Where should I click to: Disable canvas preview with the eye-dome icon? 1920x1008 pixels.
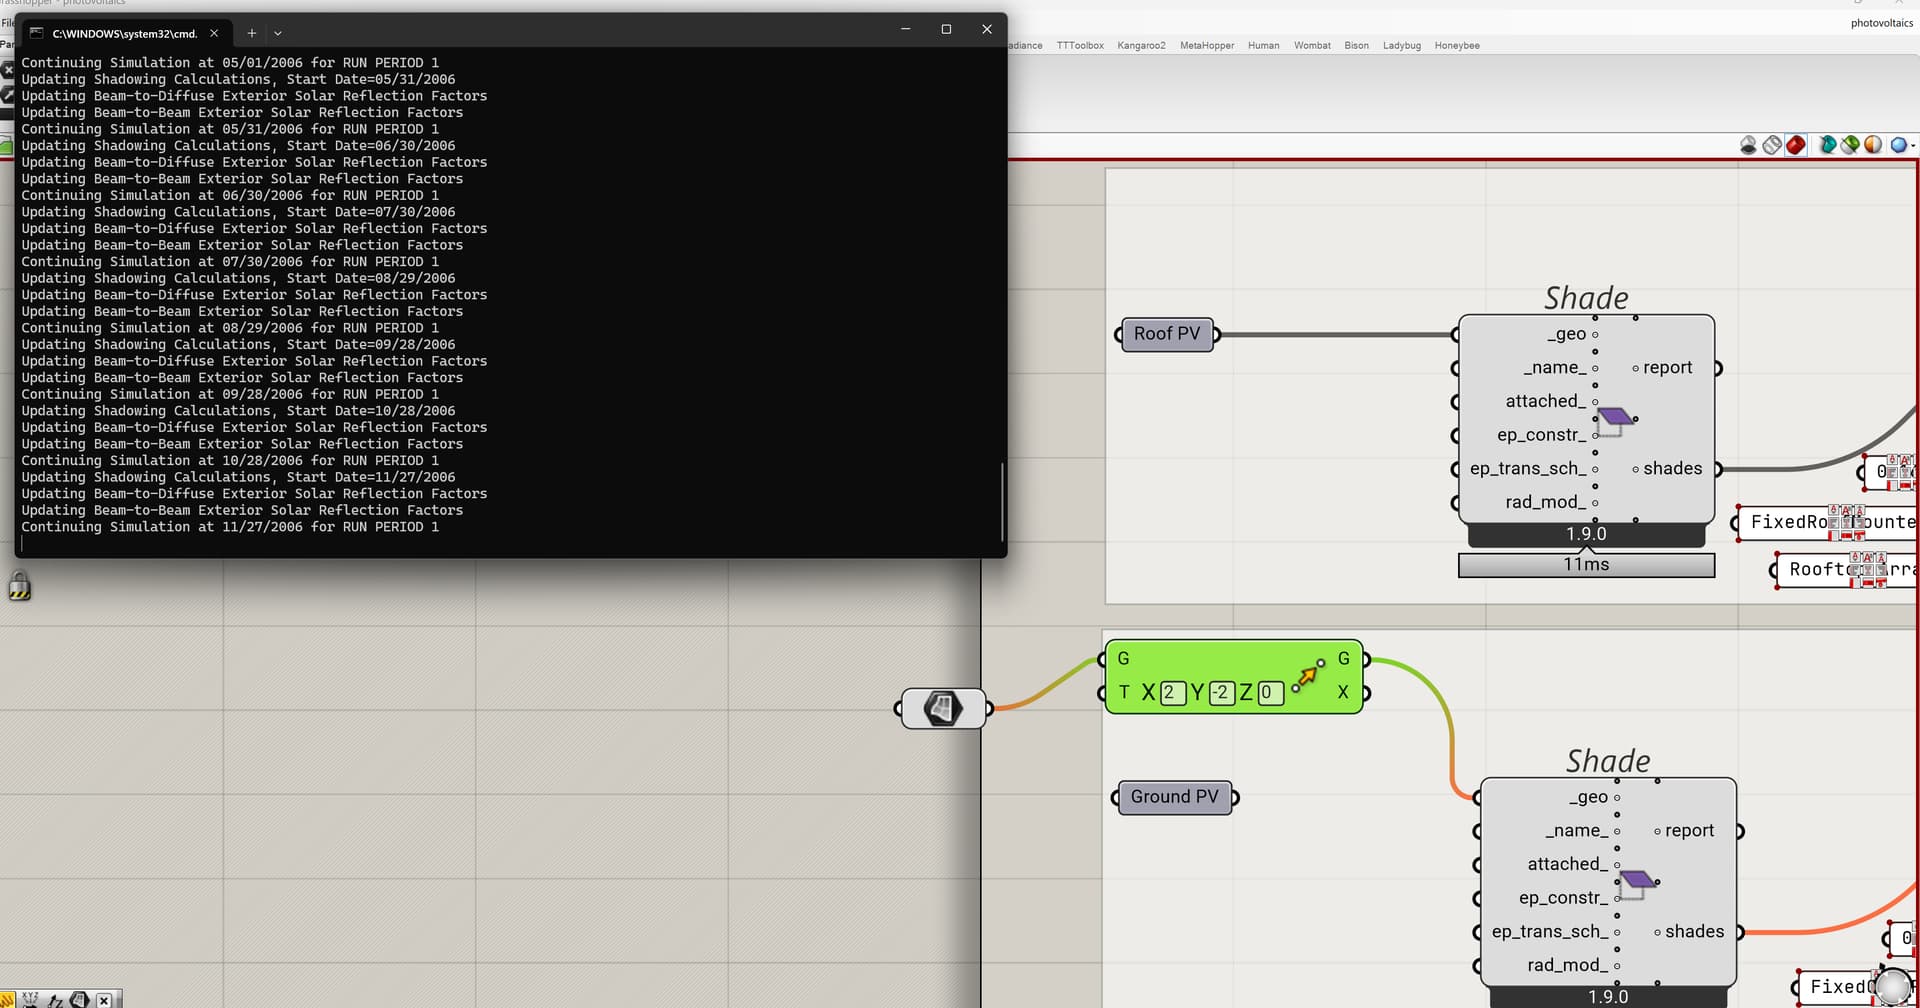click(1748, 145)
